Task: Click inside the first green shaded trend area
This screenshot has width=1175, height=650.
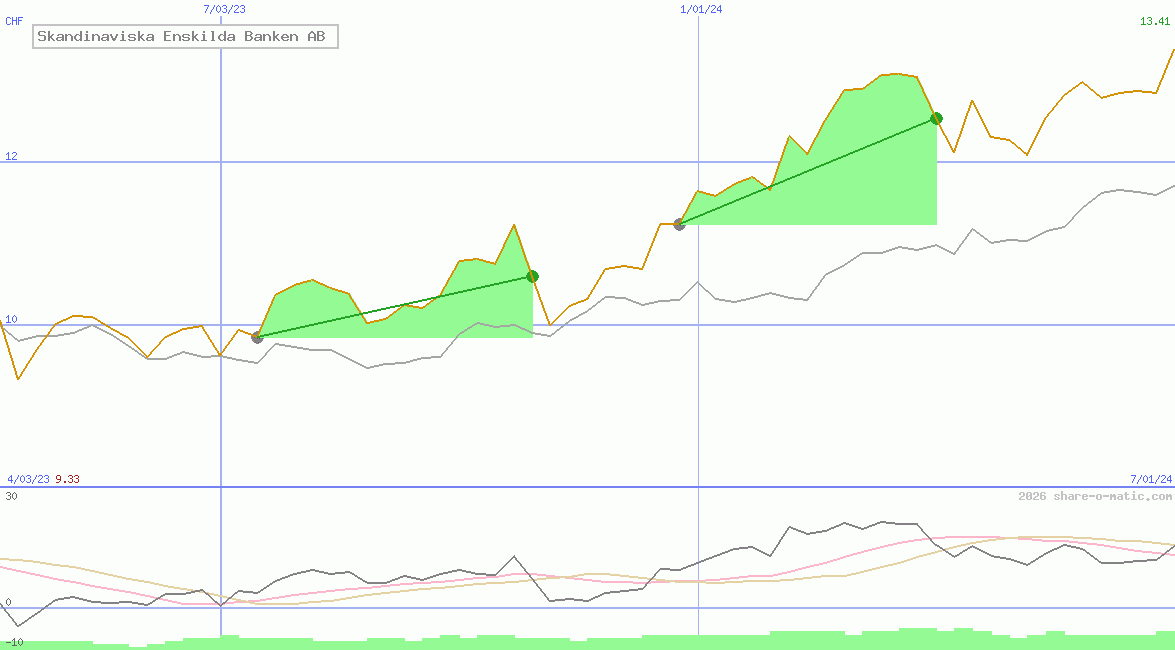Action: tap(400, 322)
